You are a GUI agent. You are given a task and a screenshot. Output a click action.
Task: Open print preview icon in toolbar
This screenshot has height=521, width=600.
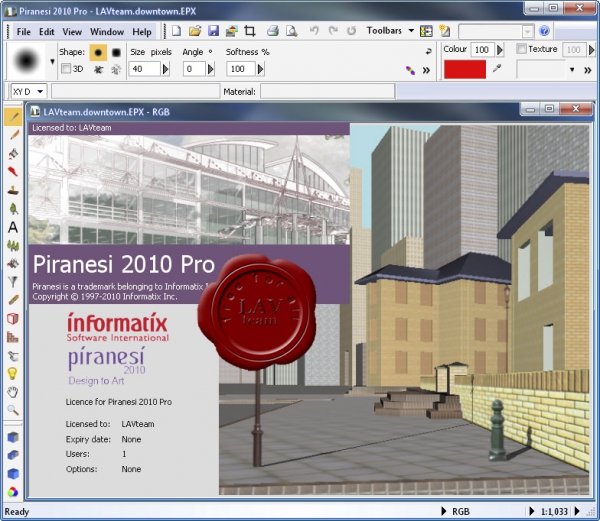tap(292, 31)
